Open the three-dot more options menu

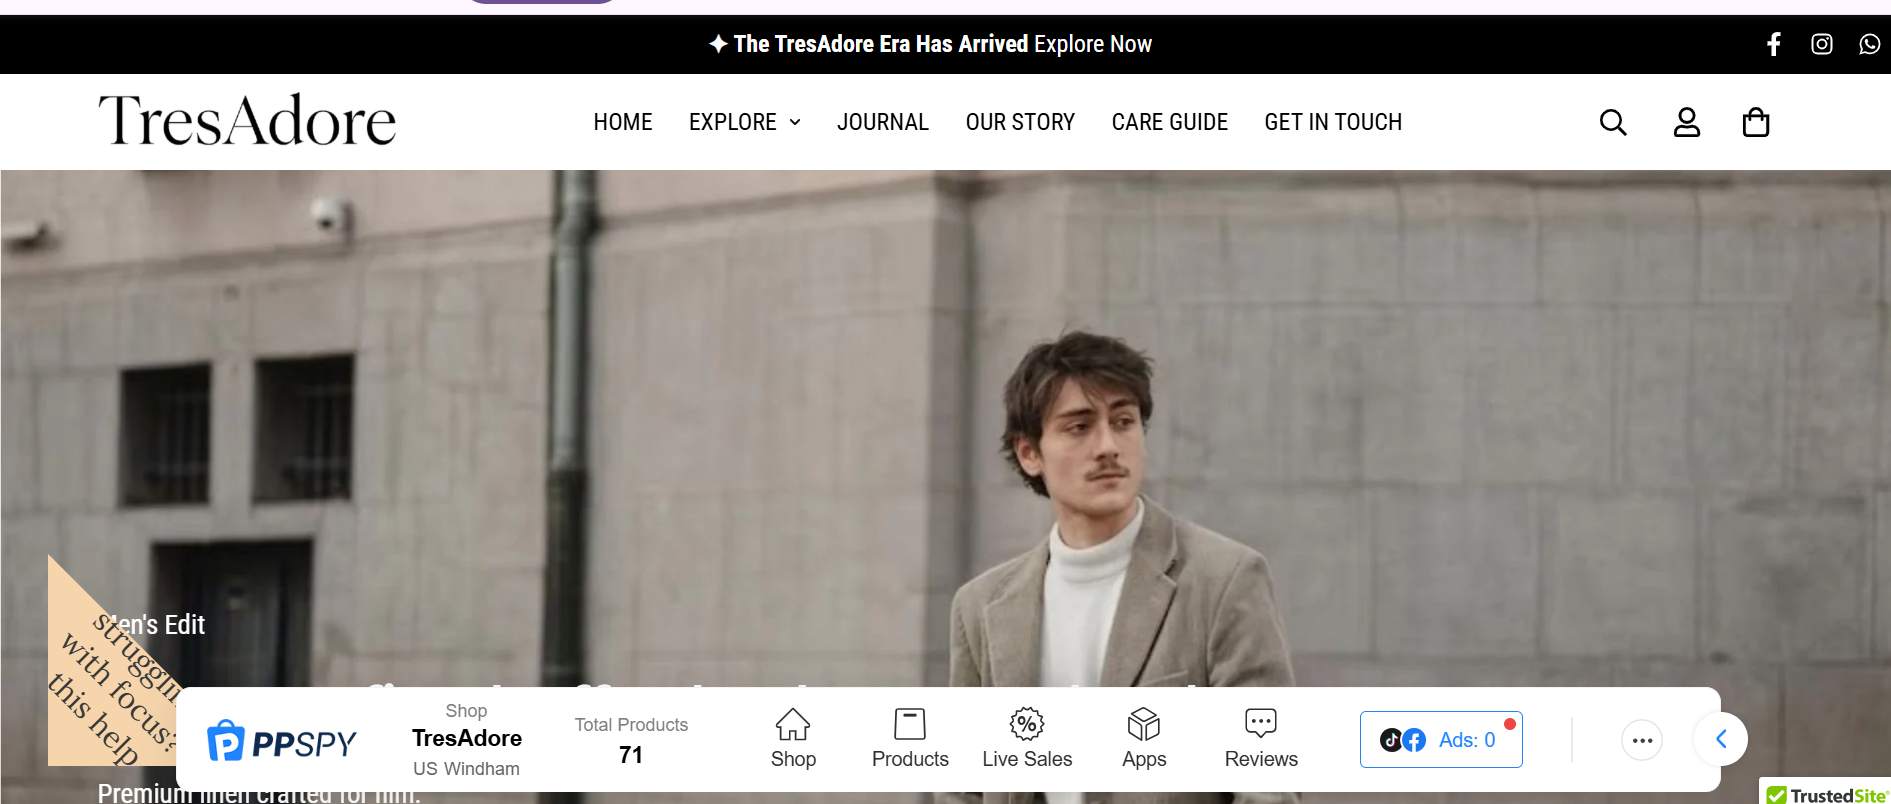point(1641,740)
